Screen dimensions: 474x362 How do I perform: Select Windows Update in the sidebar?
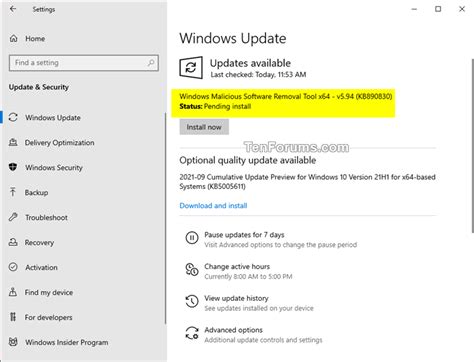53,118
